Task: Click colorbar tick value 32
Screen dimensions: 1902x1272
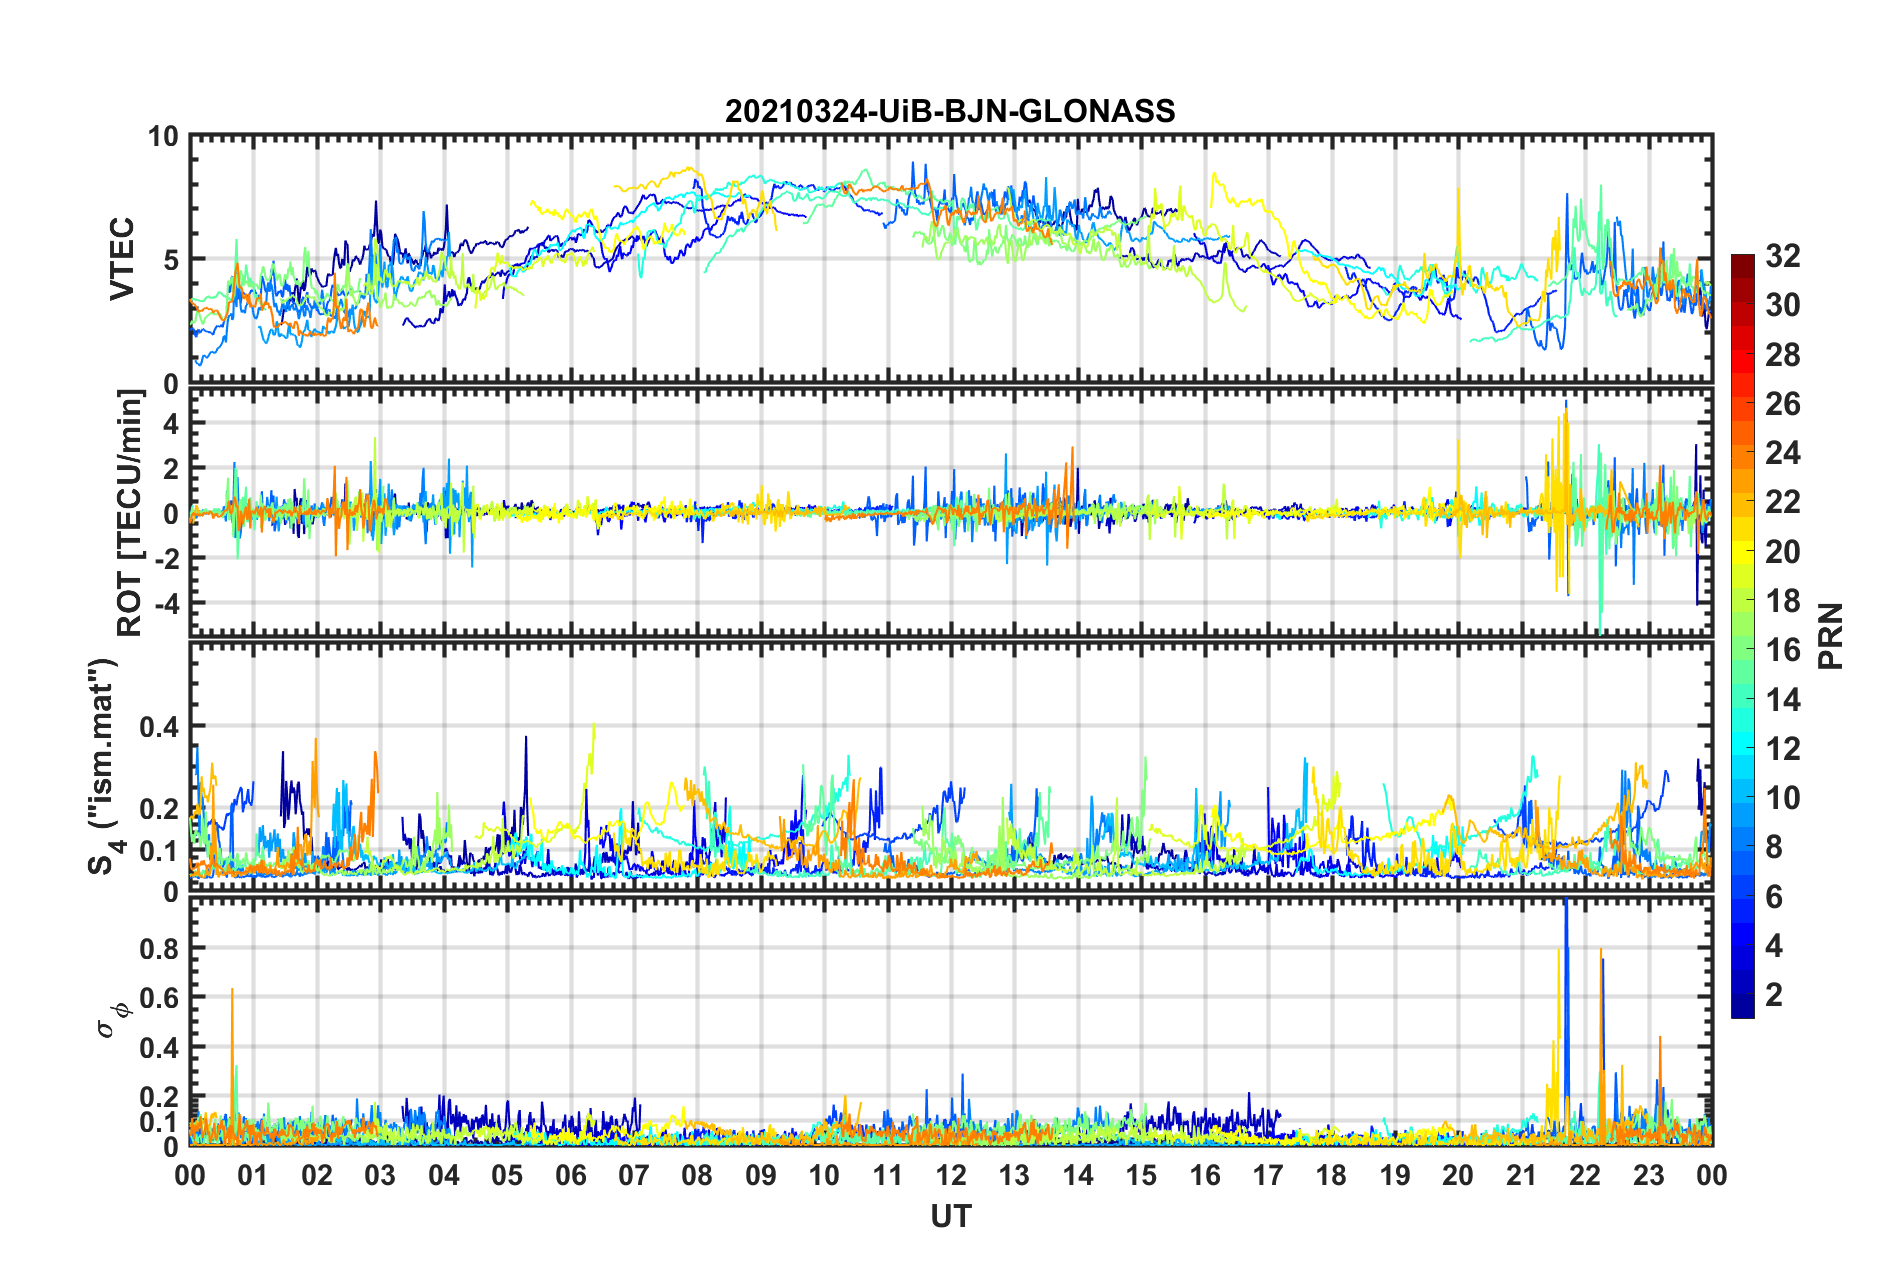Action: 1782,256
